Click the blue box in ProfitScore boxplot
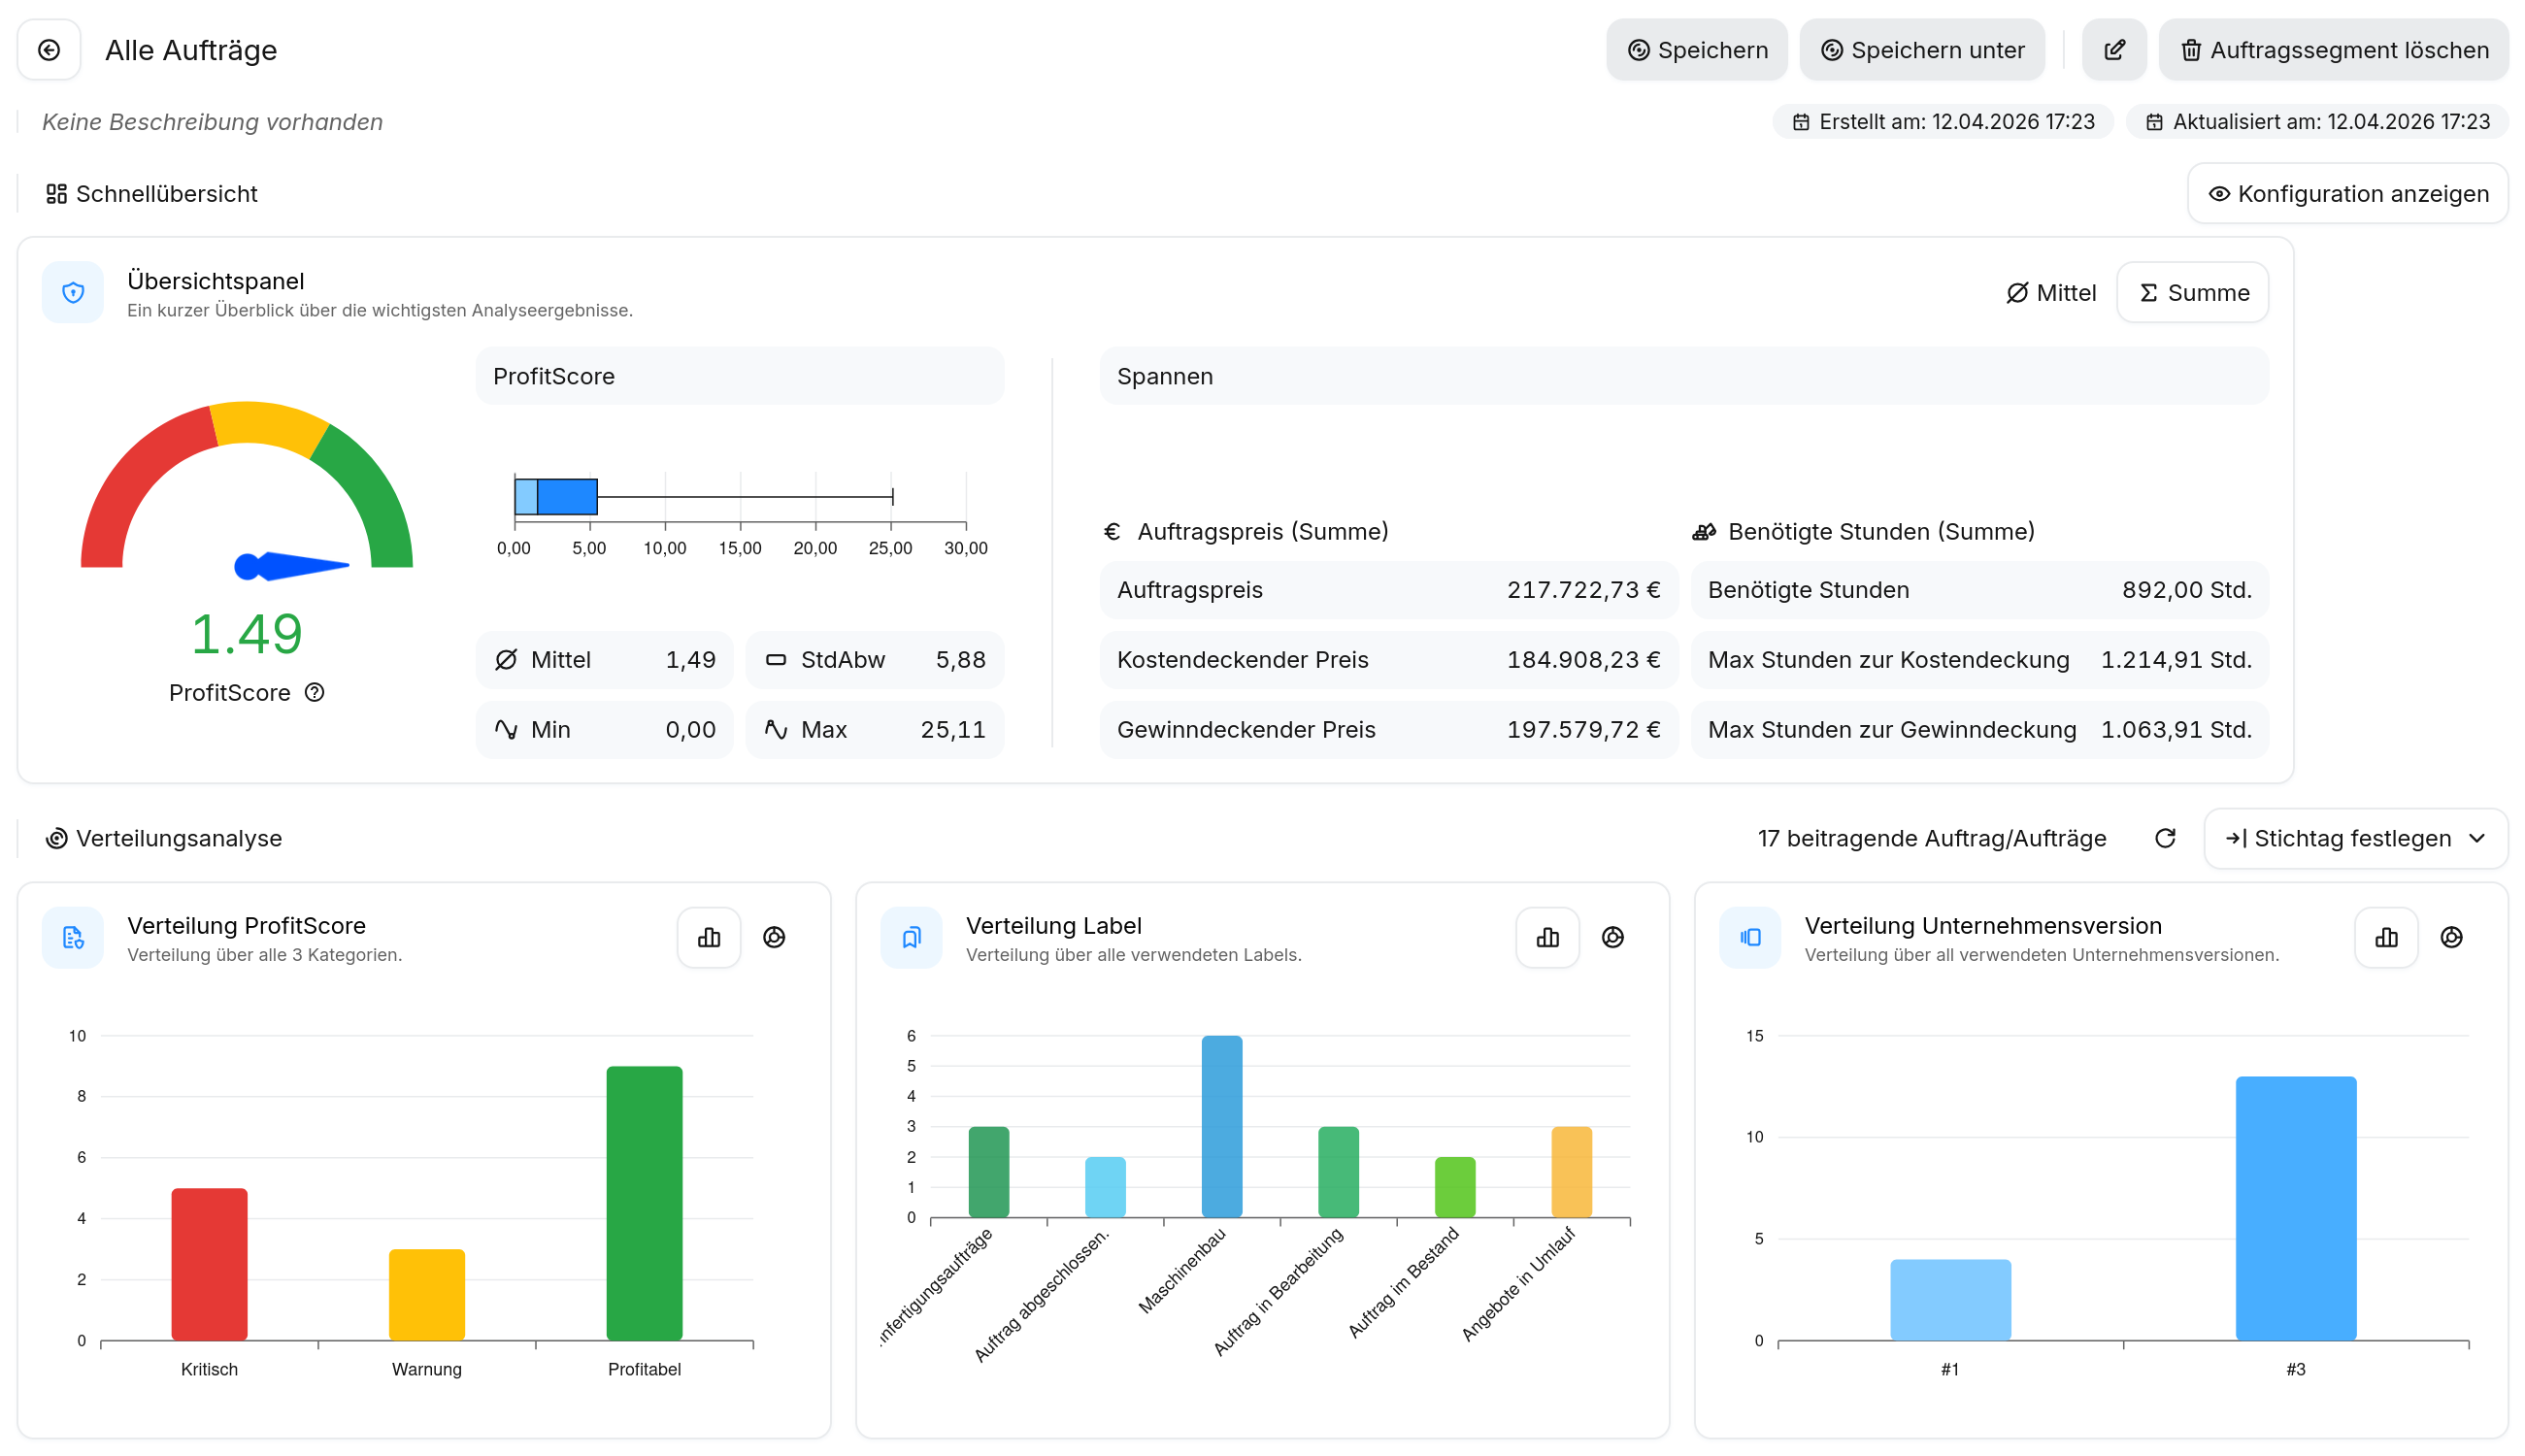The width and height of the screenshot is (2525, 1456). (x=566, y=496)
